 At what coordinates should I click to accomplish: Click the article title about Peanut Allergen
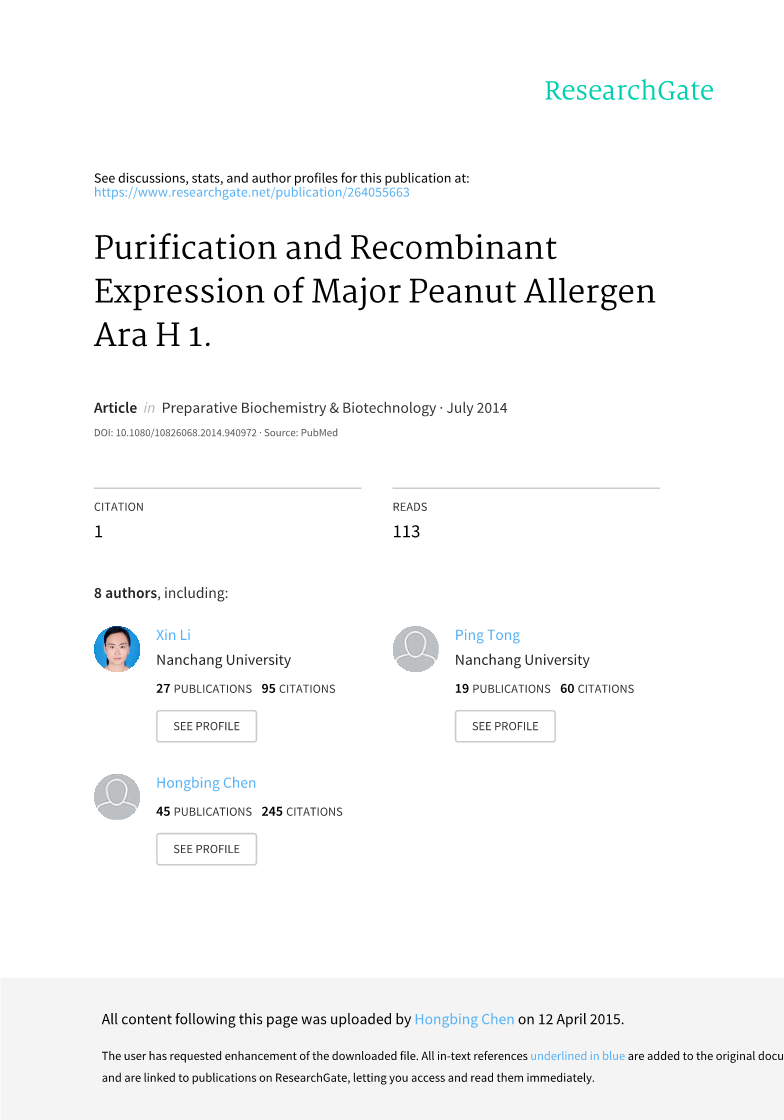coord(374,290)
